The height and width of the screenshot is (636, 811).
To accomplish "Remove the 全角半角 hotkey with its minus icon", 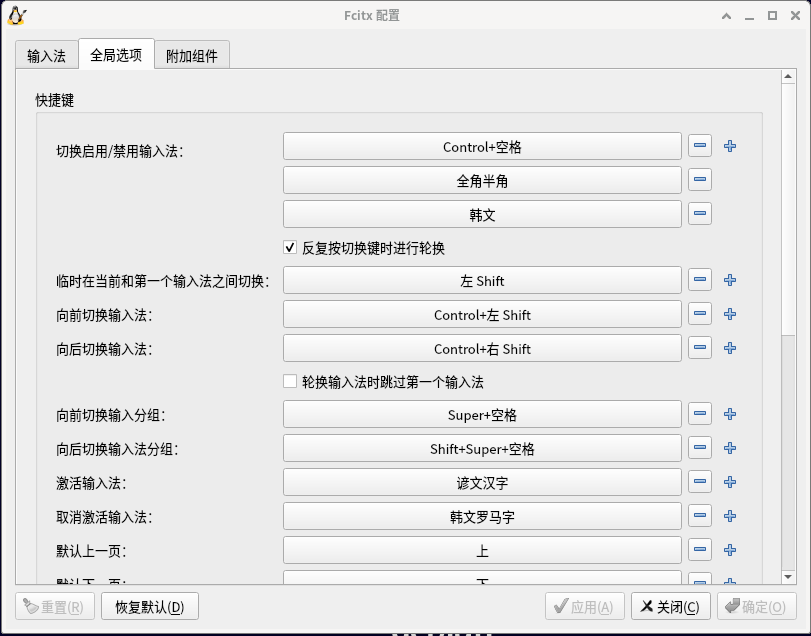I will pos(700,179).
